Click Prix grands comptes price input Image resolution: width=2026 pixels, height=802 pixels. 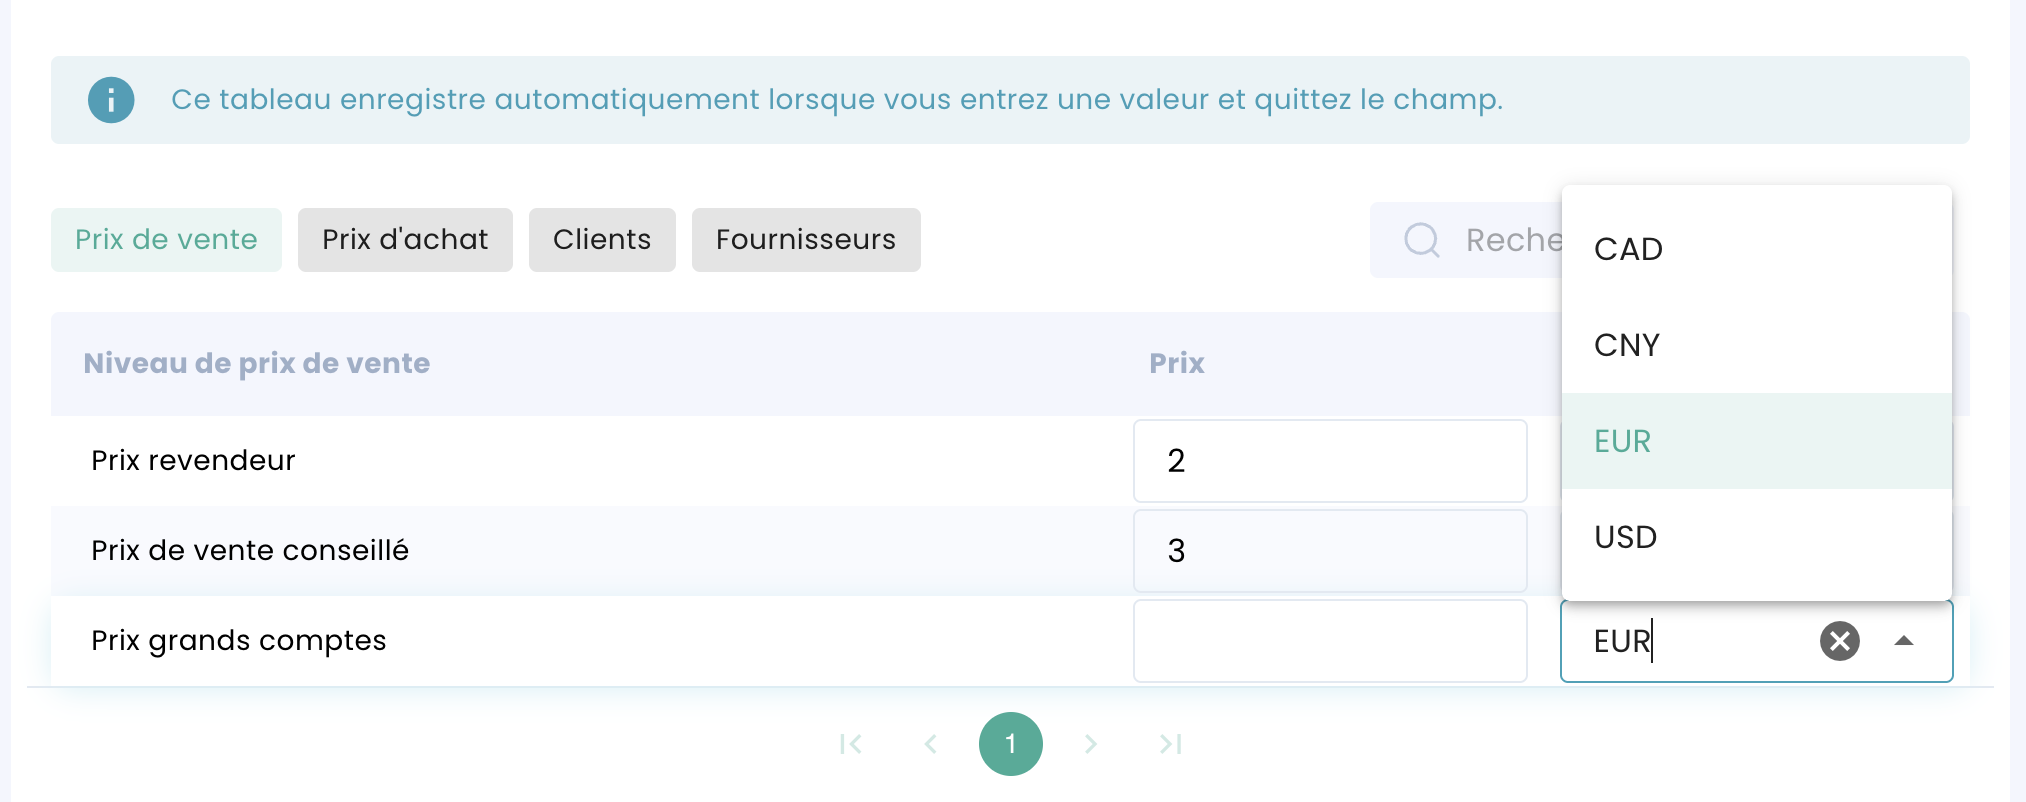(x=1330, y=641)
